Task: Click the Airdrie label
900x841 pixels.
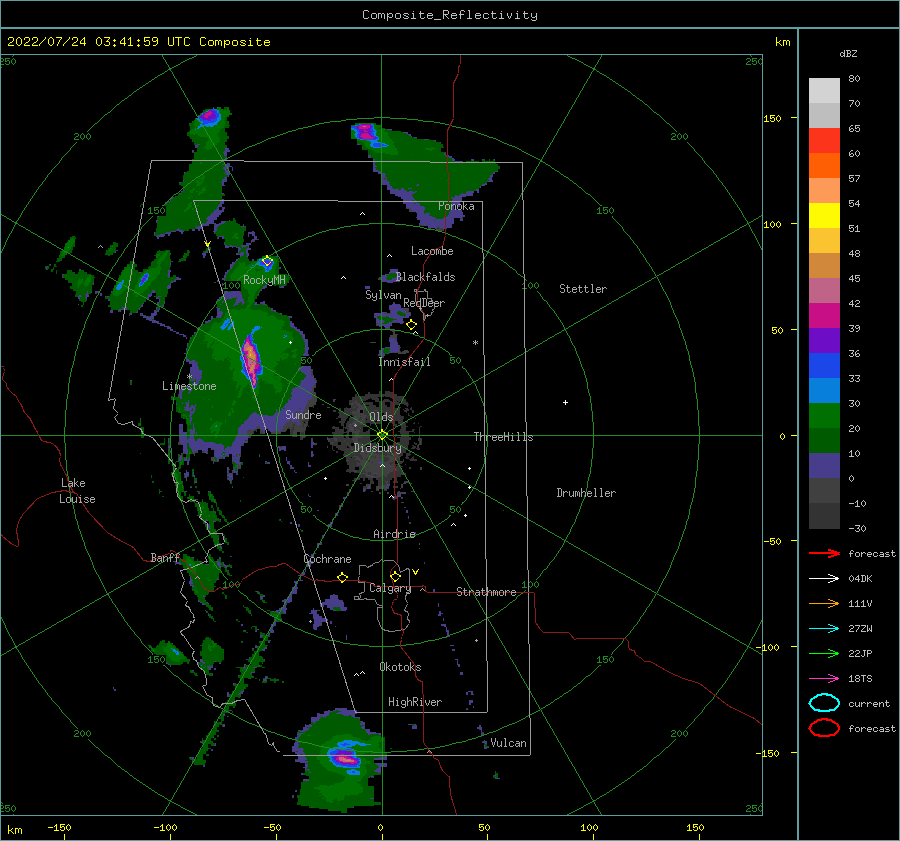Action: tap(394, 534)
